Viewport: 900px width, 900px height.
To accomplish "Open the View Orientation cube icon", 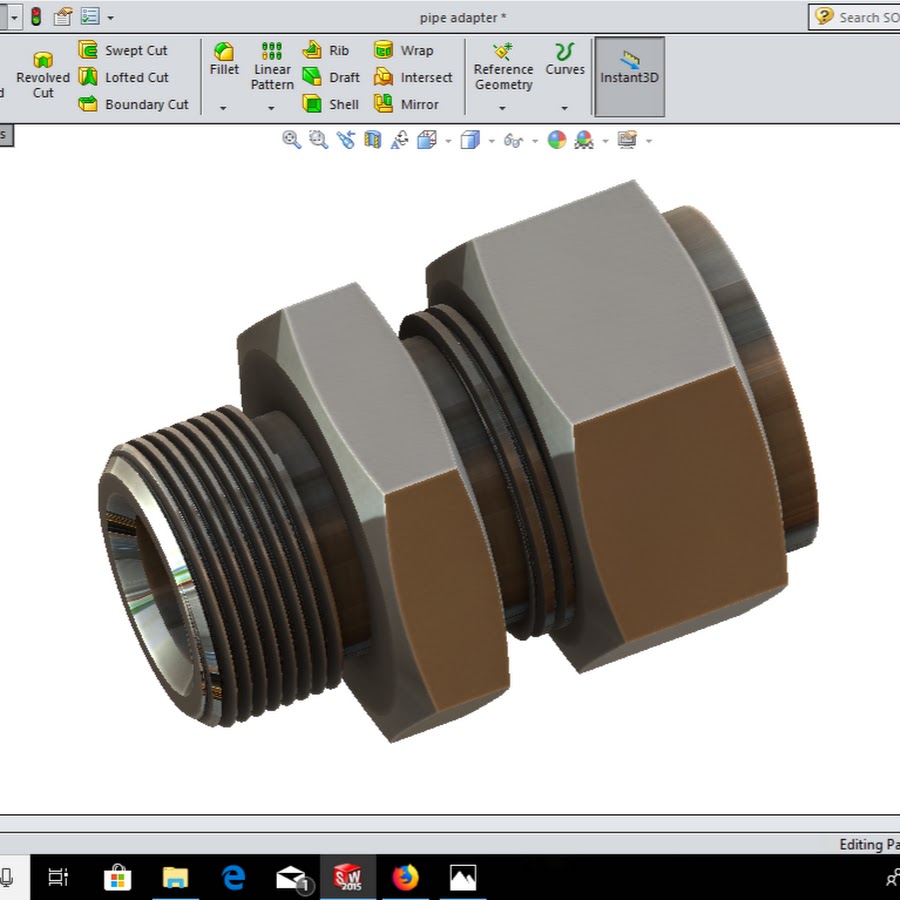I will click(x=426, y=139).
